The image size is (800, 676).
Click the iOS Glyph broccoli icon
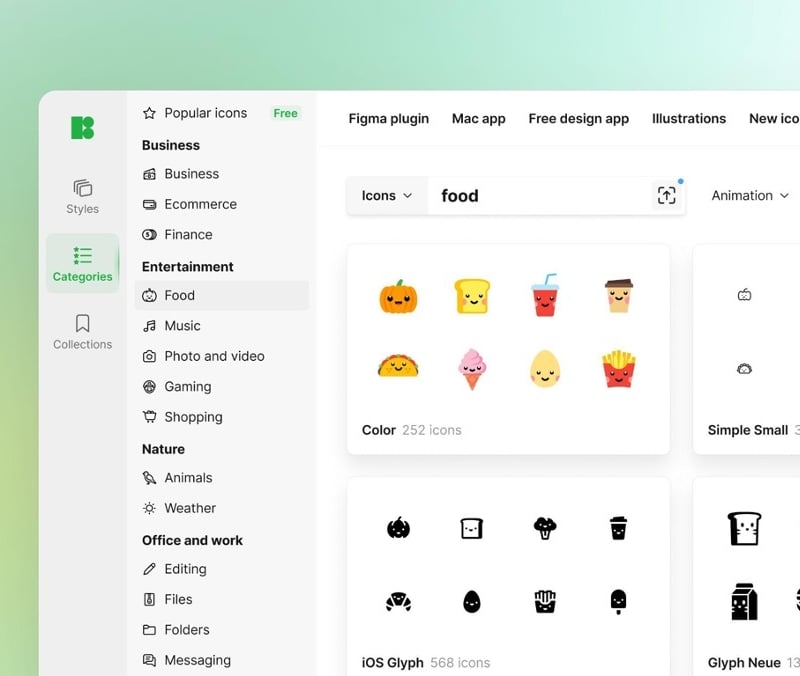click(x=545, y=528)
